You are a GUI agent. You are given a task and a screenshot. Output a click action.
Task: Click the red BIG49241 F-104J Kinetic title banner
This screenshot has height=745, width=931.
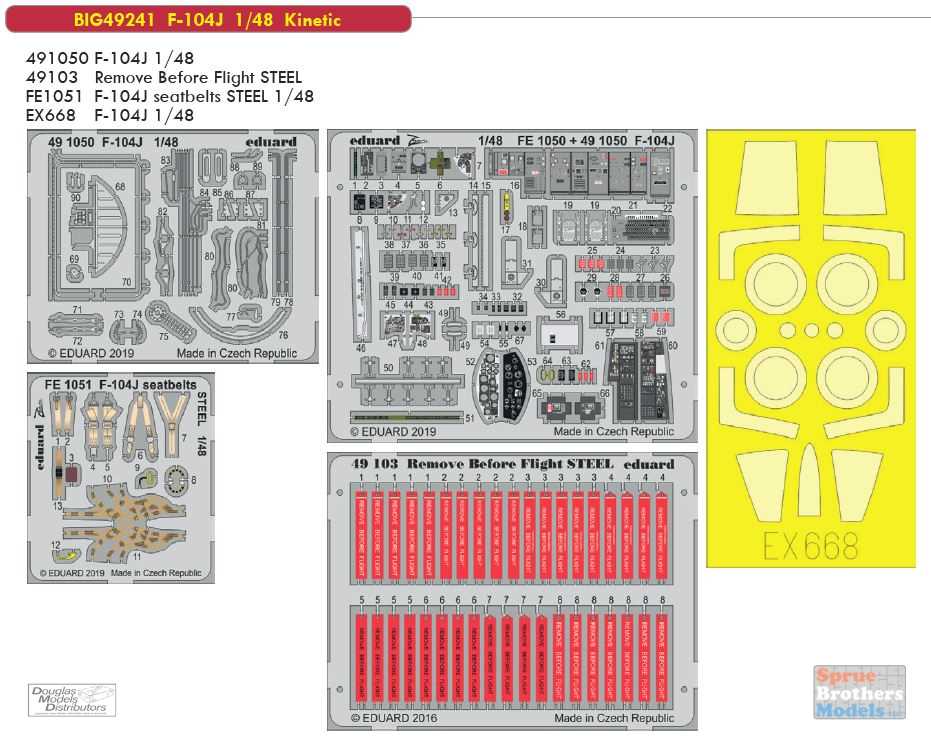[208, 19]
